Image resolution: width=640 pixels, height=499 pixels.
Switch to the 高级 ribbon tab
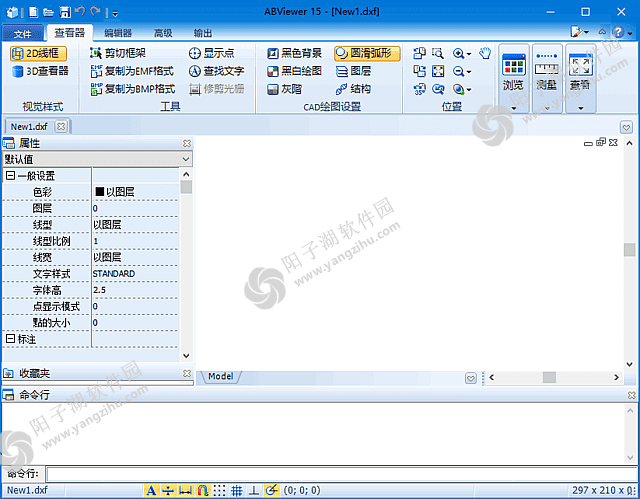163,33
